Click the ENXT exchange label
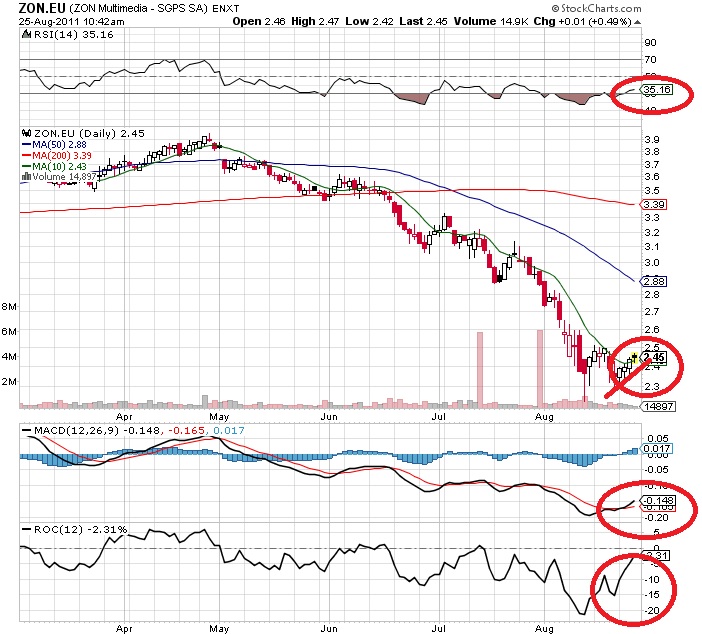Image resolution: width=702 pixels, height=634 pixels. coord(226,9)
